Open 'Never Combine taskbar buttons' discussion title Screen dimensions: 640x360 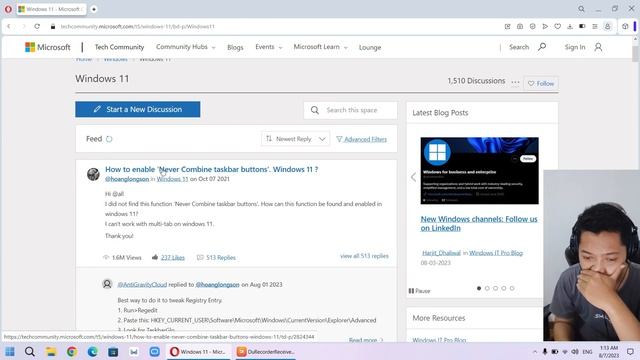coord(211,169)
